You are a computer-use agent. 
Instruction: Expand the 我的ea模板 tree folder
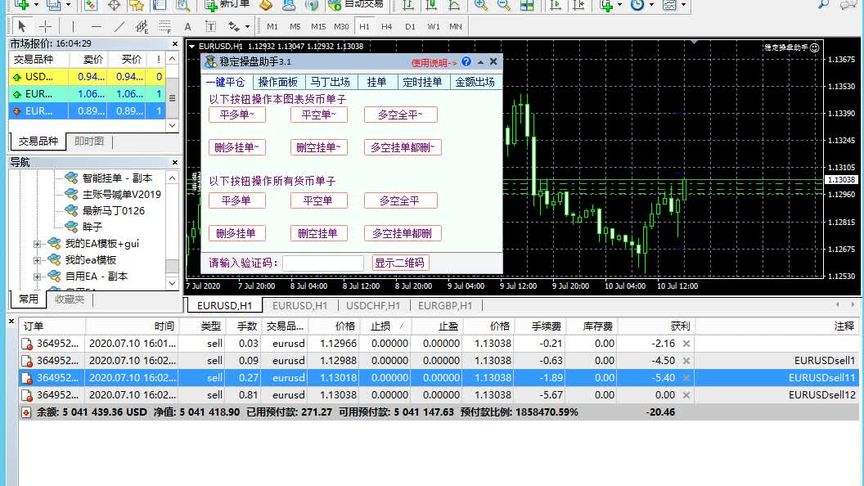click(37, 260)
